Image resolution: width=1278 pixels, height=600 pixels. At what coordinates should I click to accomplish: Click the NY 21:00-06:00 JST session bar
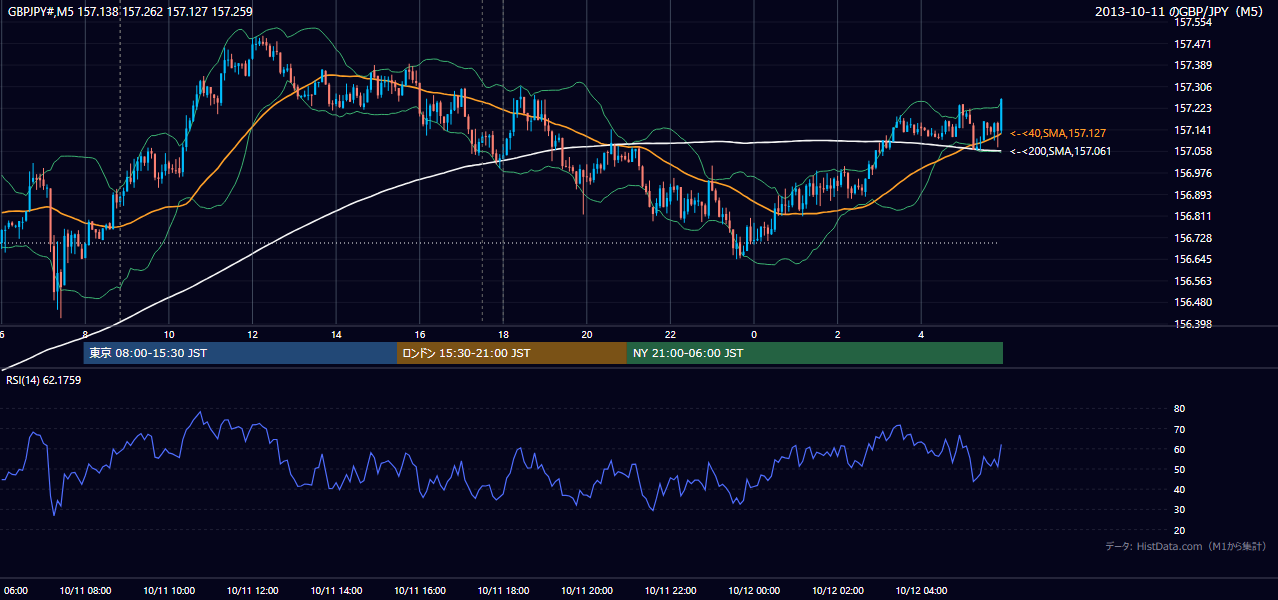(814, 353)
